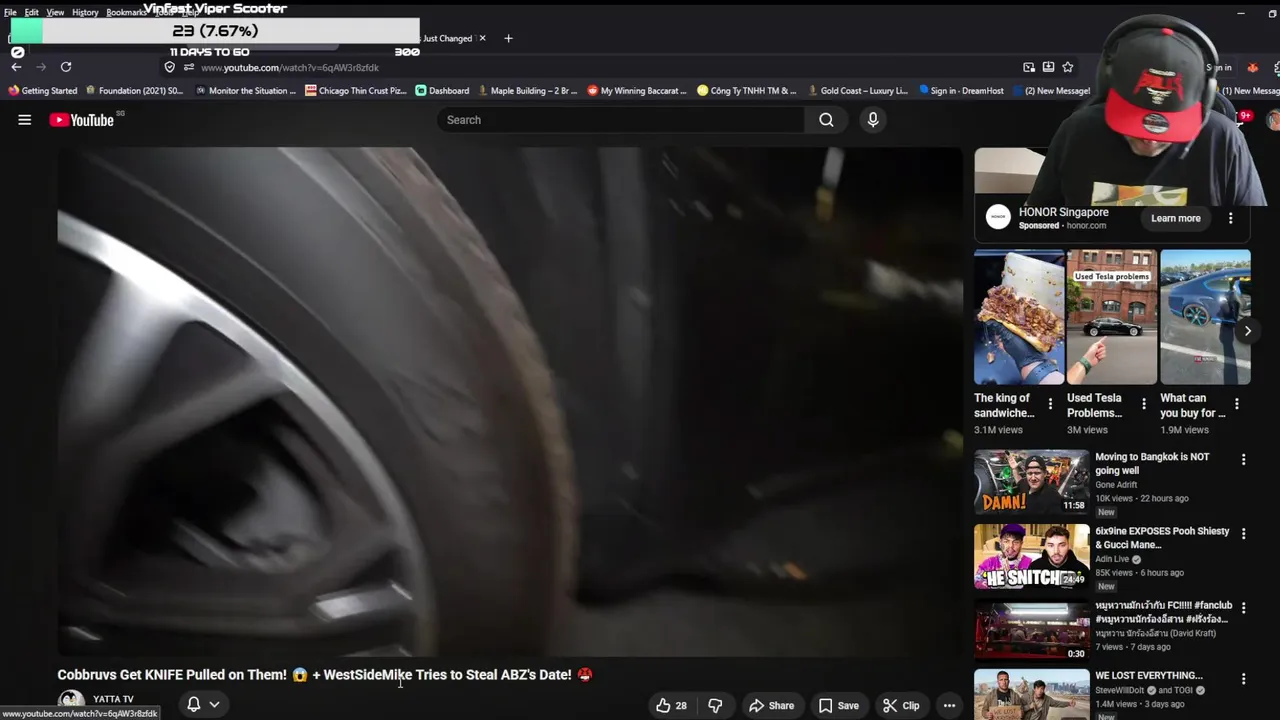Open a new browser tab with plus
Image resolution: width=1280 pixels, height=720 pixels.
coord(508,38)
